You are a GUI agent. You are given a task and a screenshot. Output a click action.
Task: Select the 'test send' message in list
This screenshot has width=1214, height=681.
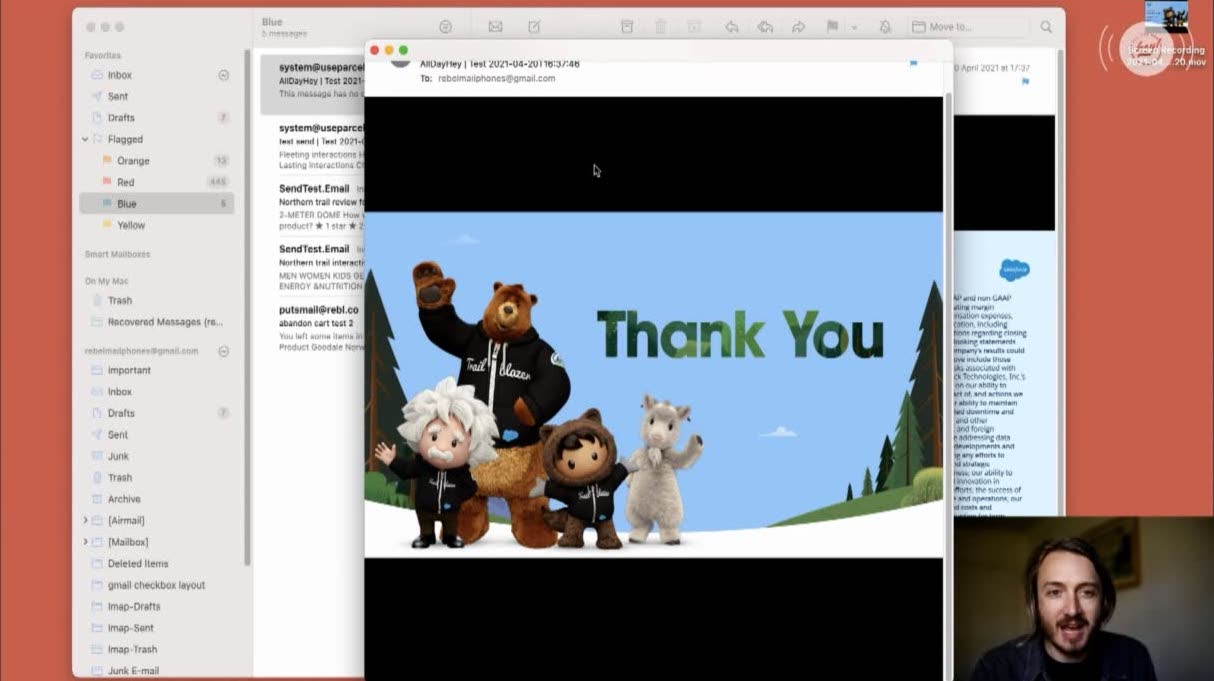click(312, 147)
